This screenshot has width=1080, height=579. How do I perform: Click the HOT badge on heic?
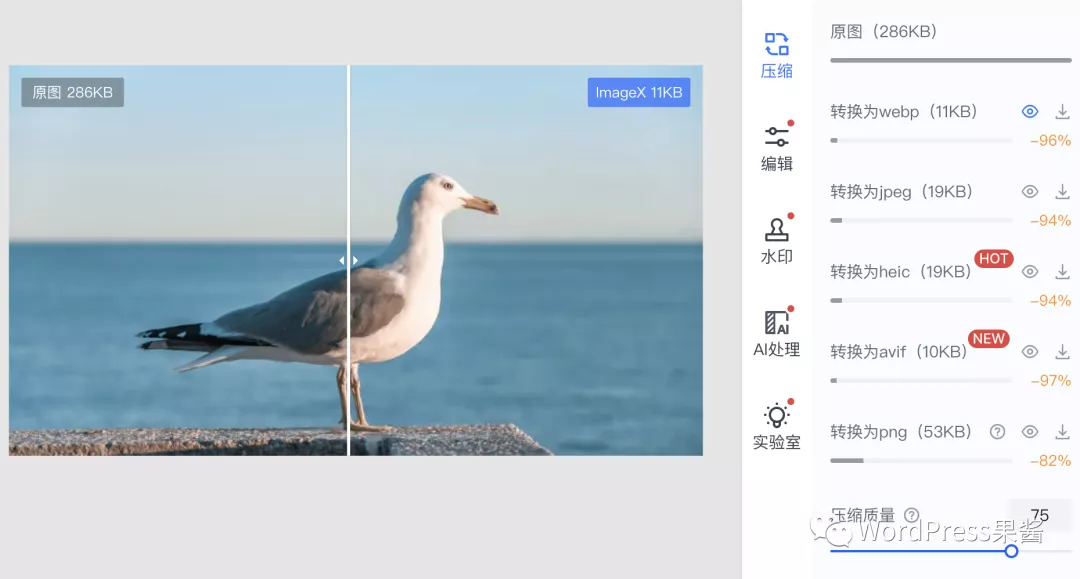[993, 259]
